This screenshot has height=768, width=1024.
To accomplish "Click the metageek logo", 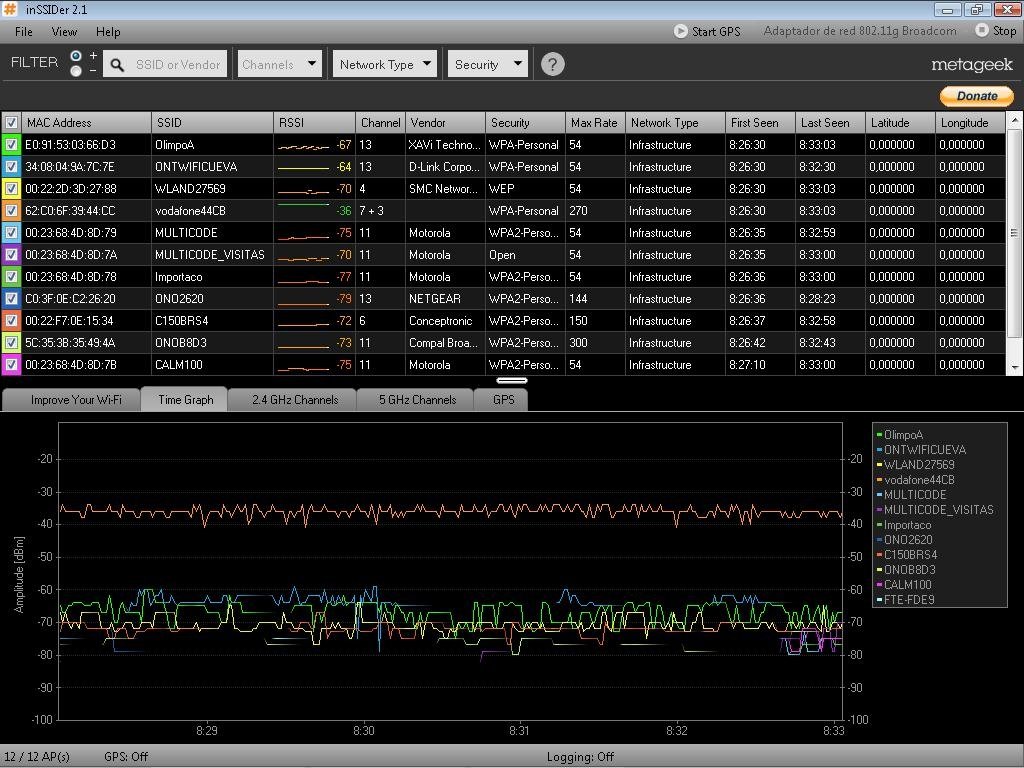I will pos(972,64).
